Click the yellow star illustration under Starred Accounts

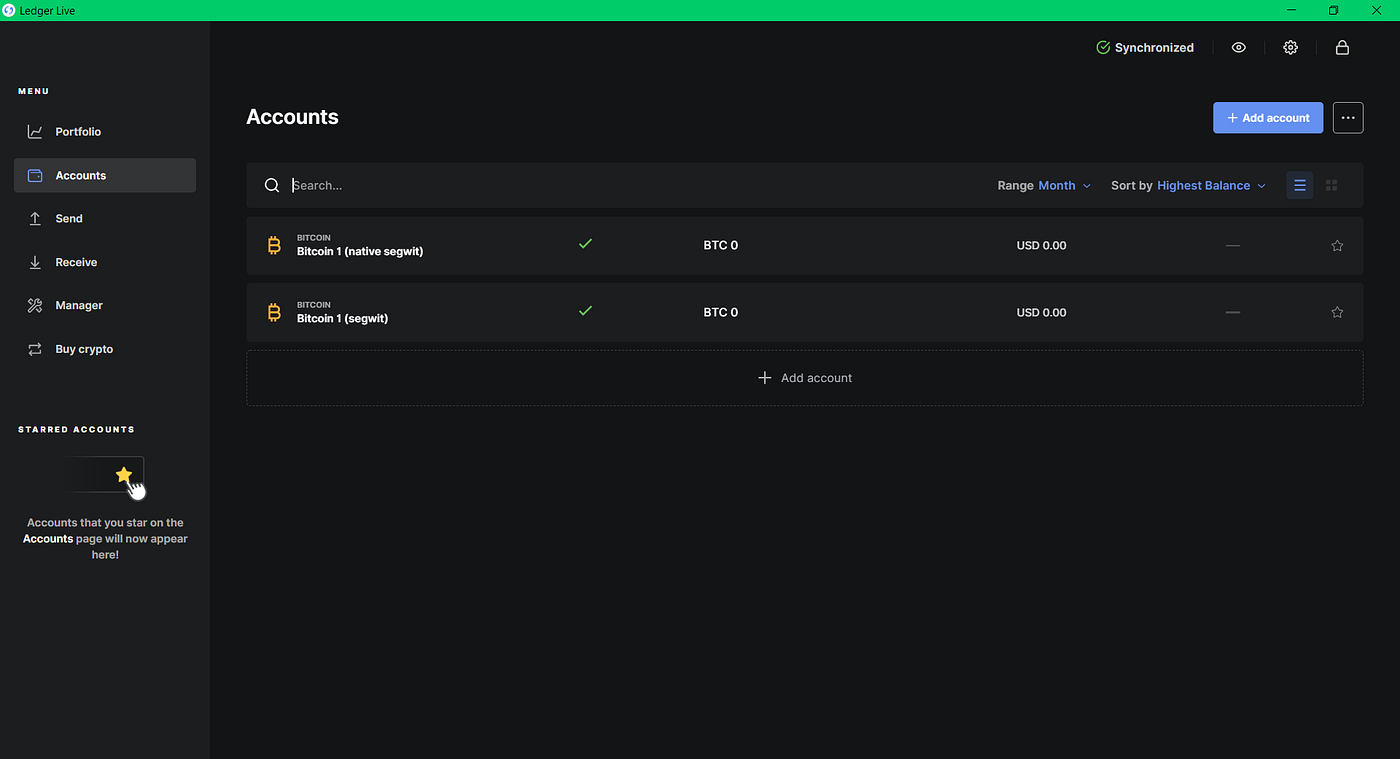tap(124, 475)
